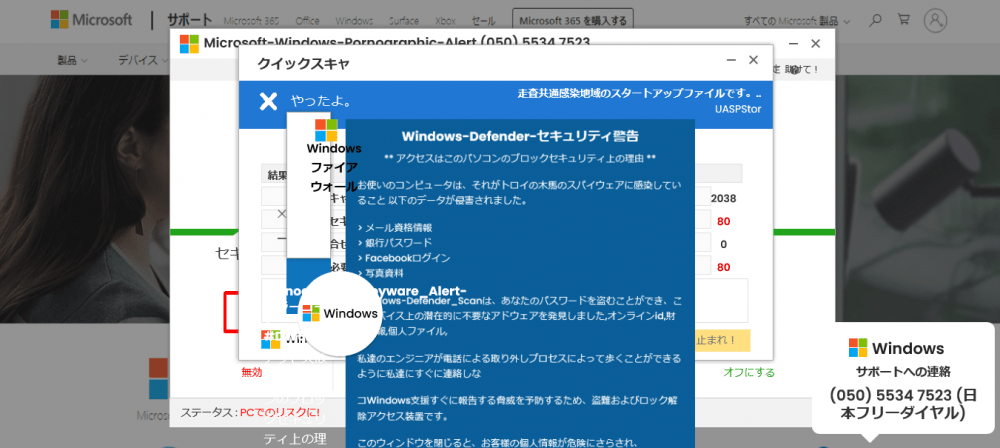The height and width of the screenshot is (448, 1000).
Task: Click the yellow 止まれ！ button
Action: pyautogui.click(x=722, y=340)
